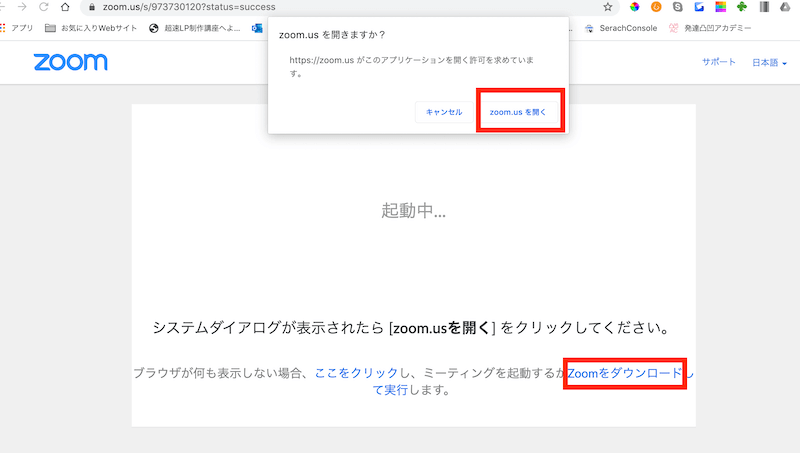Open the アプリ apps shortcut
Screen dimensions: 800x453
pos(17,28)
